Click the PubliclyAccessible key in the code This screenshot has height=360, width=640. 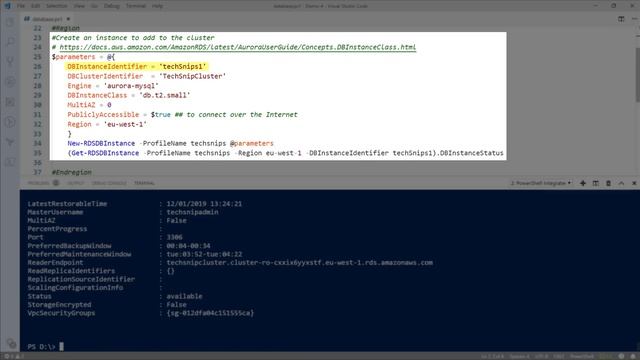[x=103, y=115]
